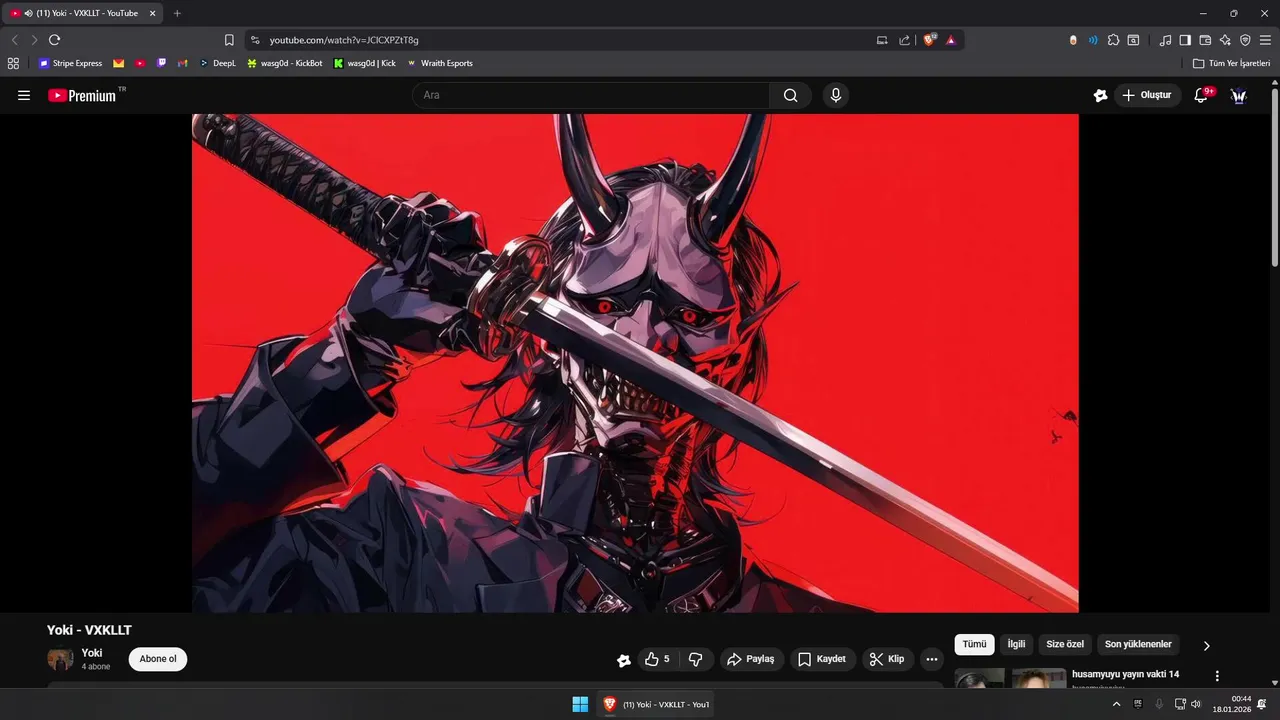This screenshot has height=720, width=1280.
Task: Open the Windows Start menu
Action: click(x=580, y=704)
